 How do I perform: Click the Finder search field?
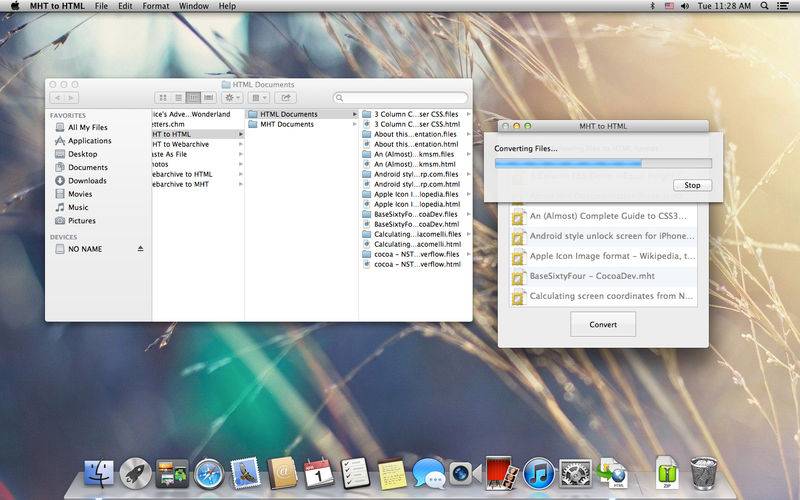[x=401, y=97]
